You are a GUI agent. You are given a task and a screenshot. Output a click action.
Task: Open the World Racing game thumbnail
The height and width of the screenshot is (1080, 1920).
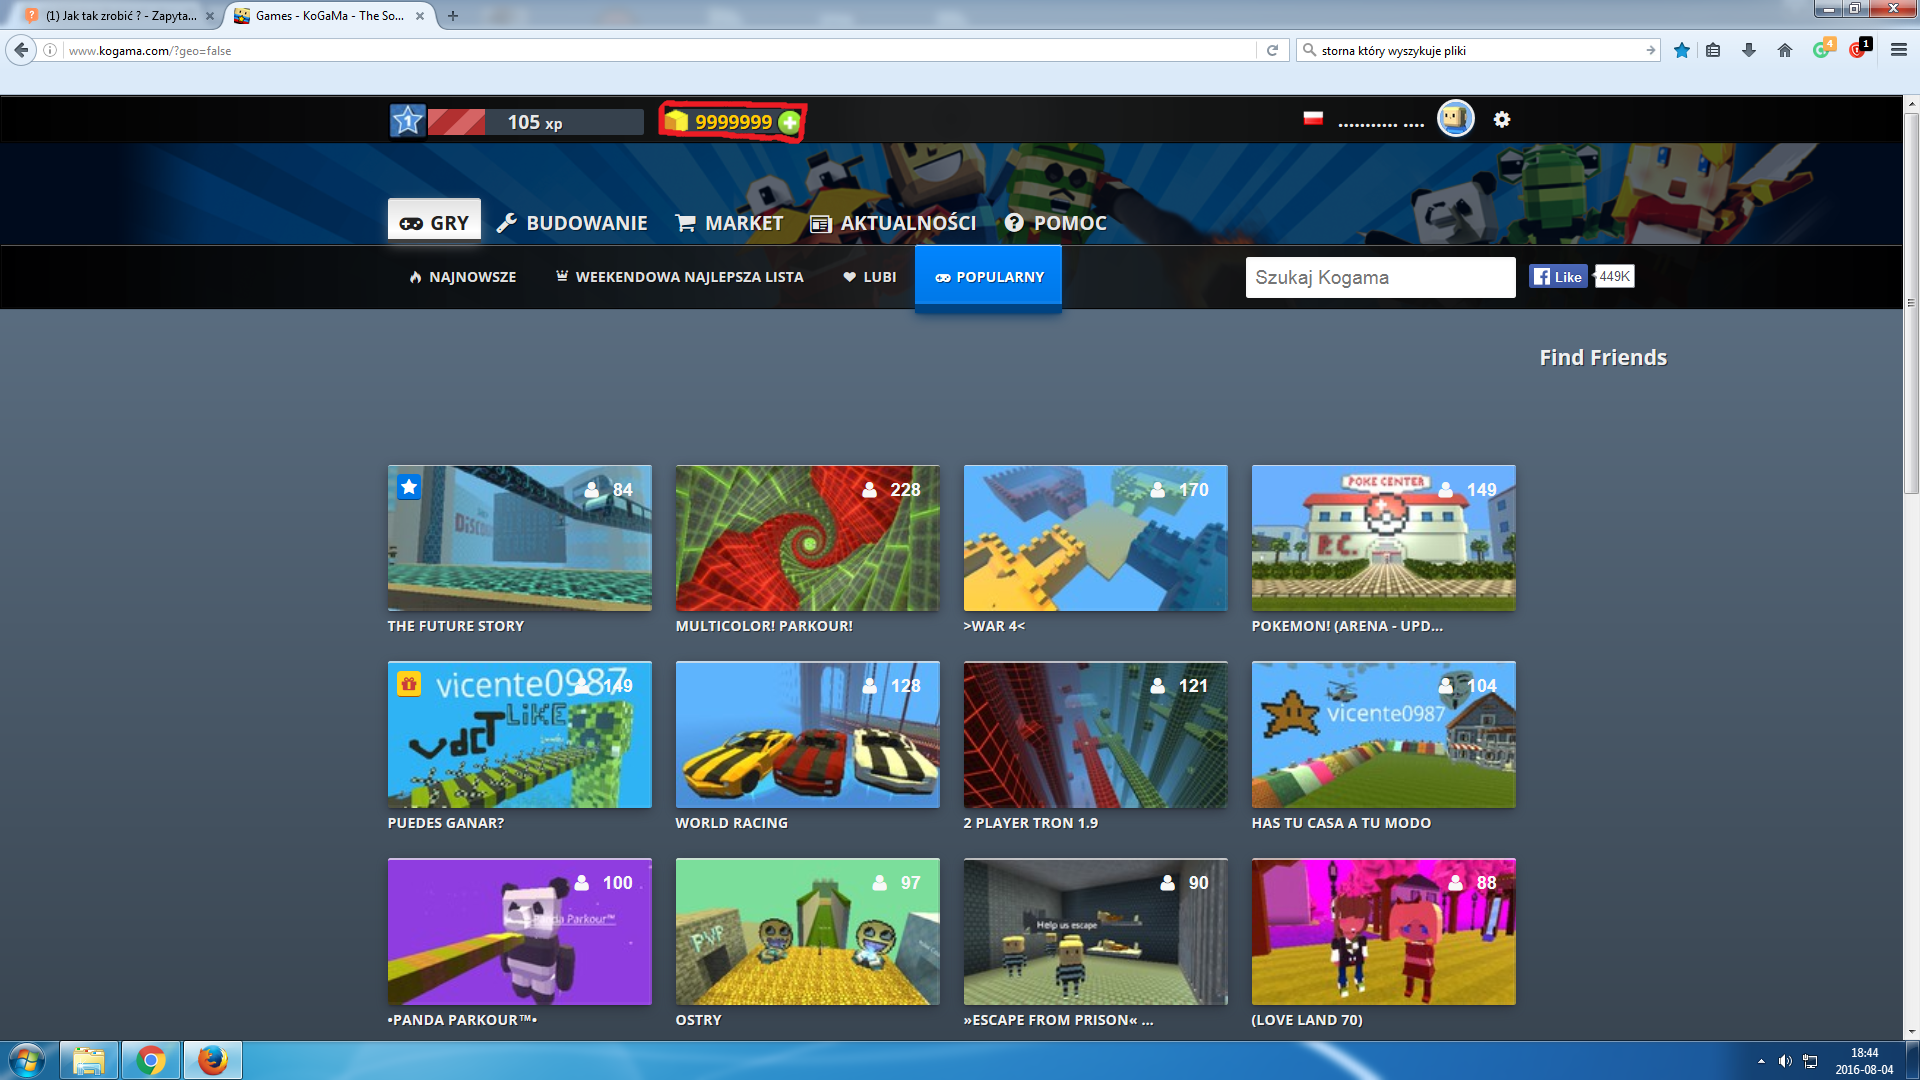click(x=807, y=734)
